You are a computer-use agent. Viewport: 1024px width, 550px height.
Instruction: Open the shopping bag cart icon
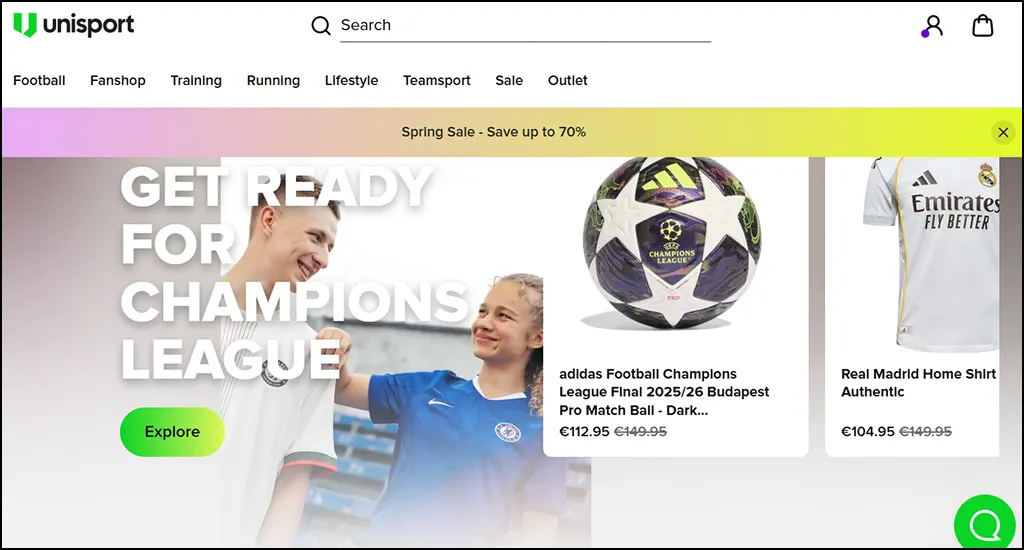[x=983, y=25]
